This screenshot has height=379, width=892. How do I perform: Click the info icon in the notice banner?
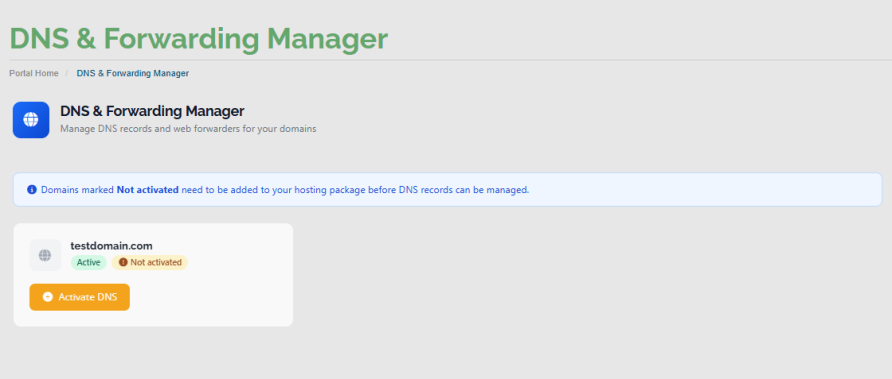coord(32,190)
